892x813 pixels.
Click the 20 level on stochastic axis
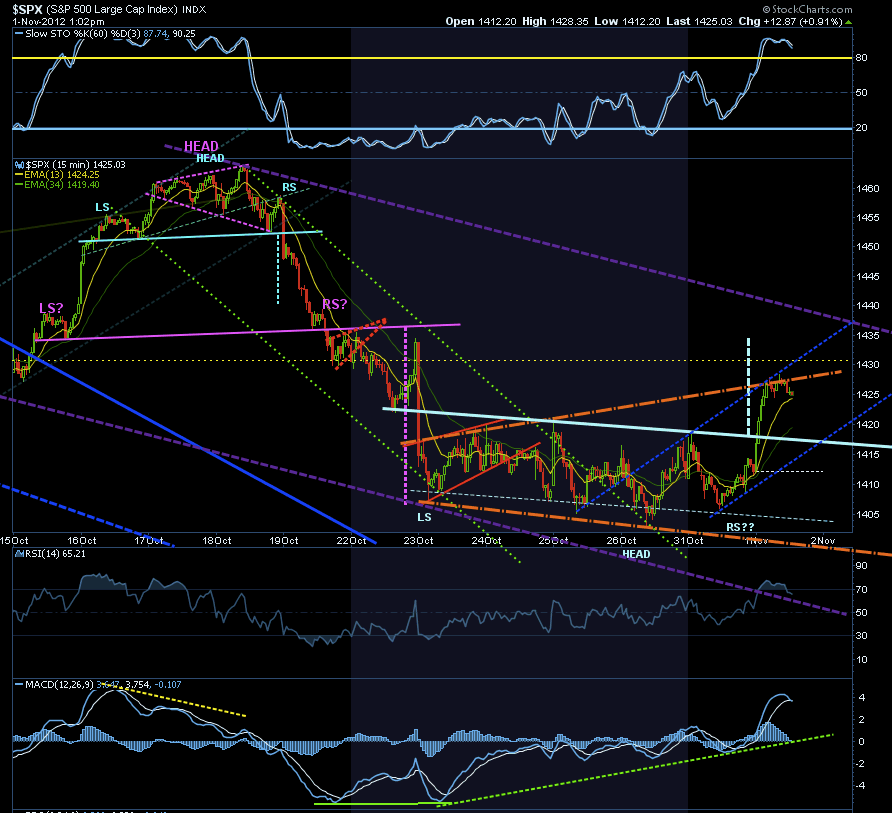861,127
